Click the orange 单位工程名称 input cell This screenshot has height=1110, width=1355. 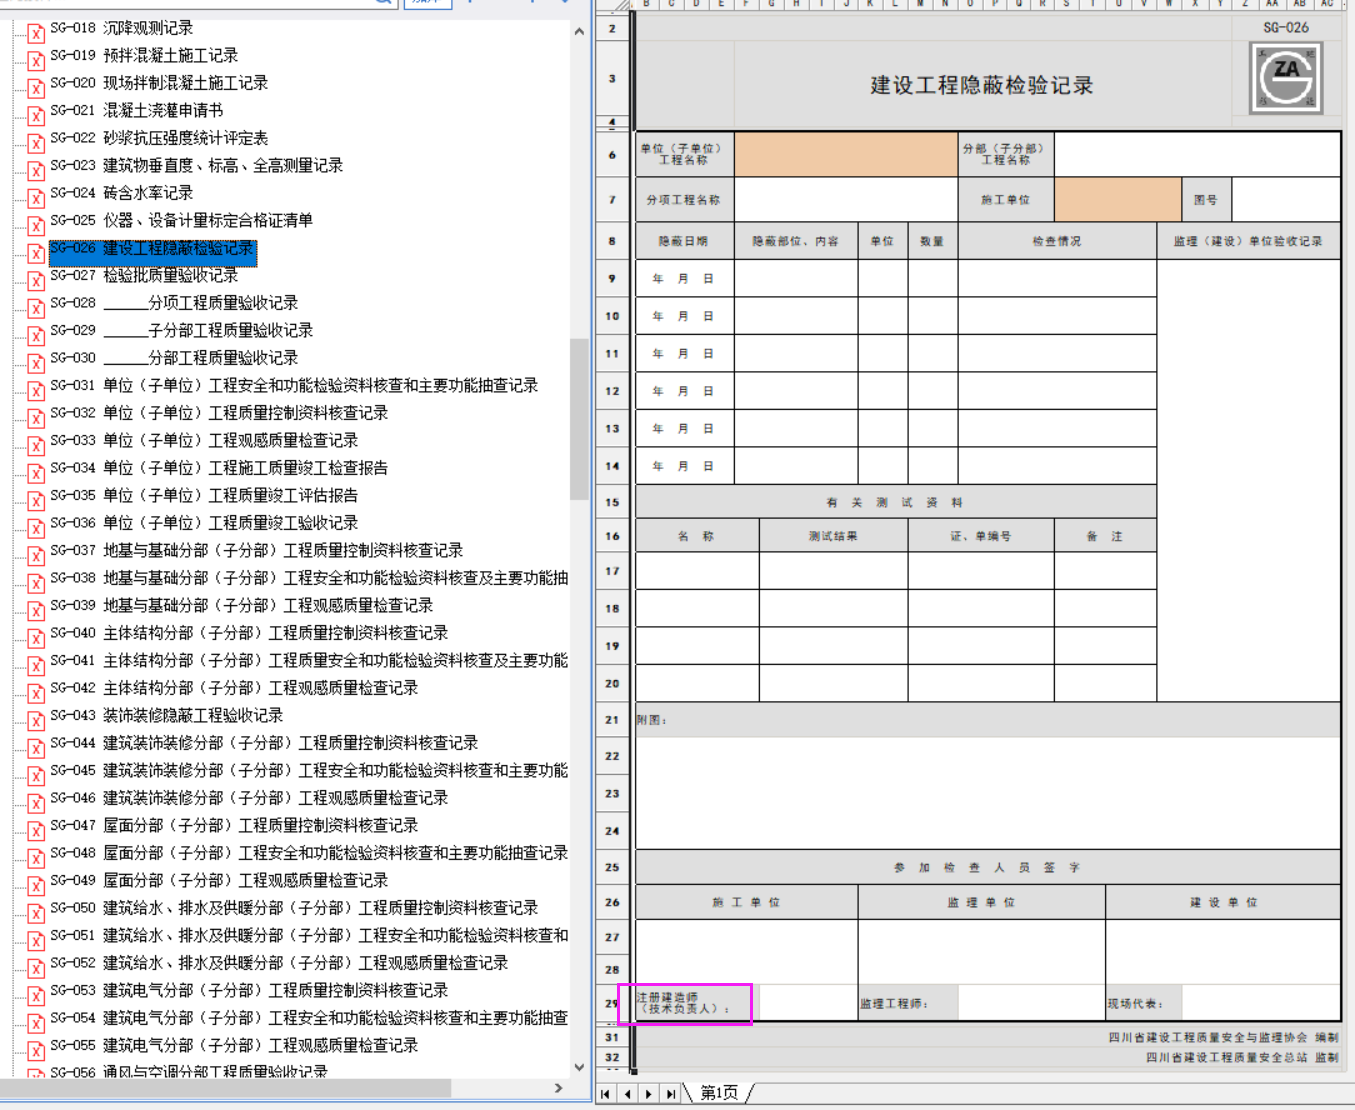846,155
